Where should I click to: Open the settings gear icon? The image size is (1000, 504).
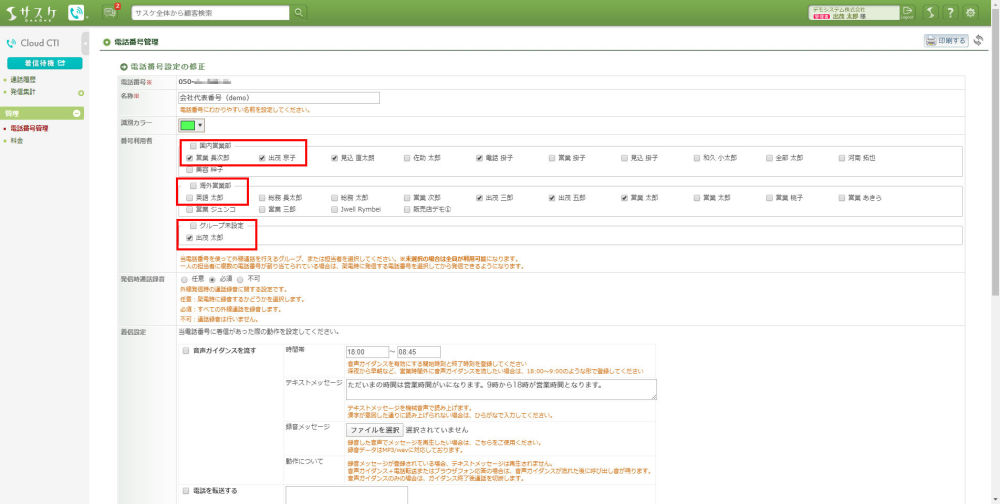[970, 12]
